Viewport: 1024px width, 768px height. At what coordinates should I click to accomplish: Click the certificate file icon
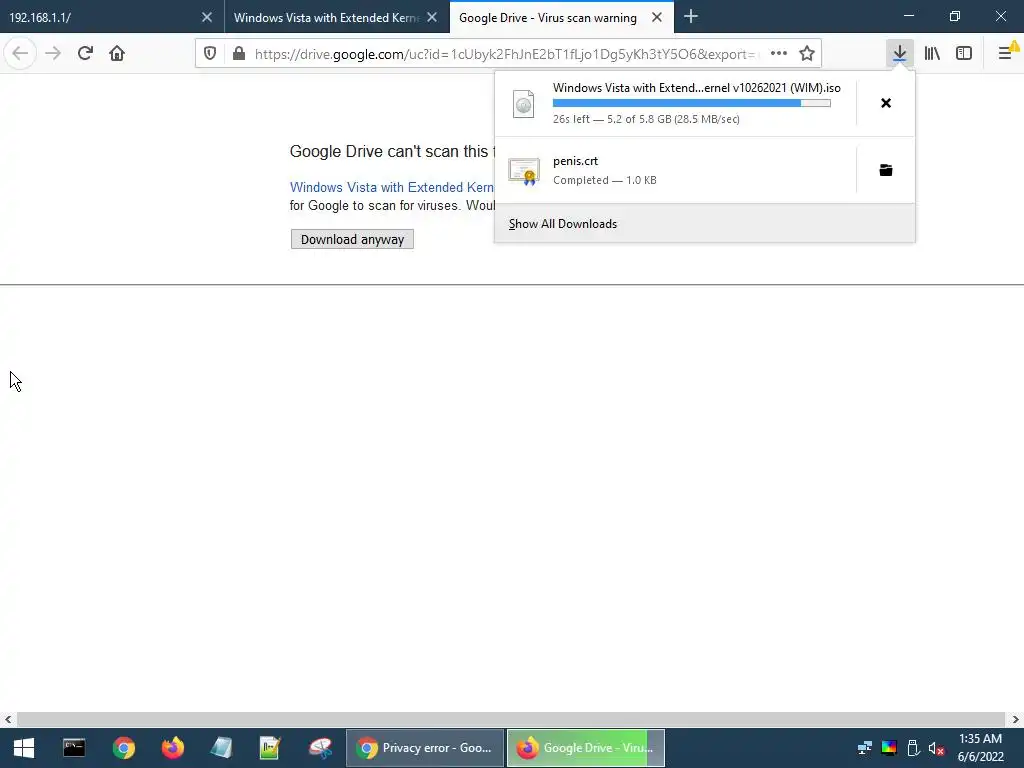(x=524, y=171)
